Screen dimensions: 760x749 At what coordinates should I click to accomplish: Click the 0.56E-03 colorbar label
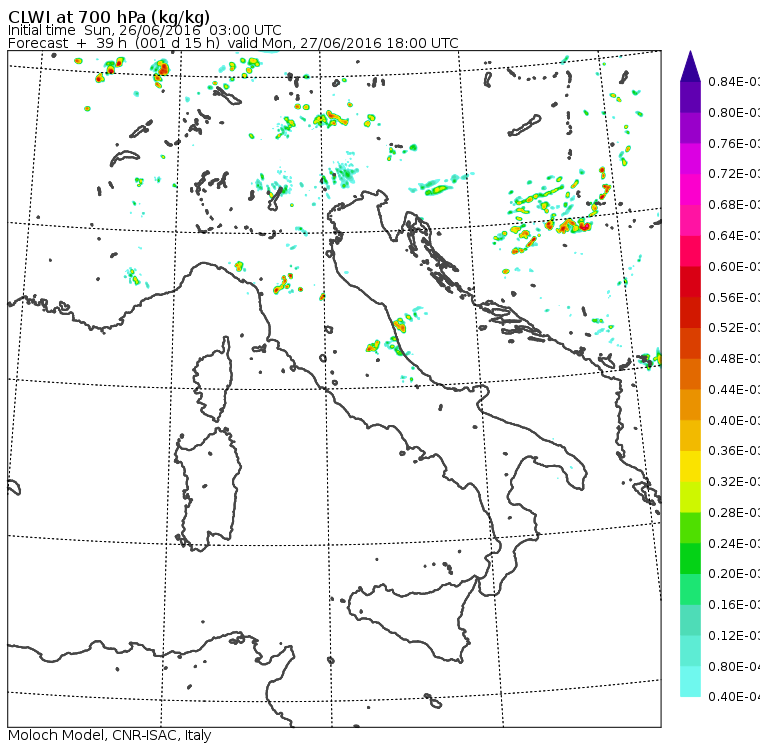734,297
